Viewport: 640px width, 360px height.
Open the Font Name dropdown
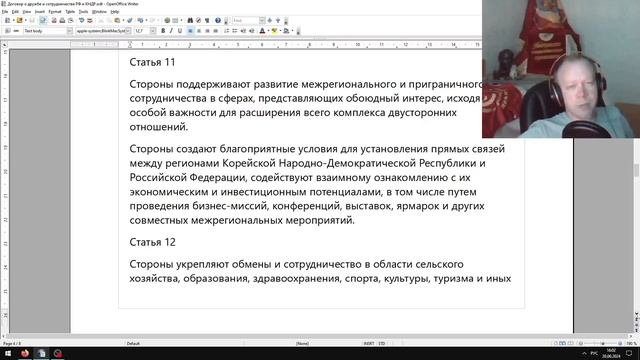(x=128, y=31)
